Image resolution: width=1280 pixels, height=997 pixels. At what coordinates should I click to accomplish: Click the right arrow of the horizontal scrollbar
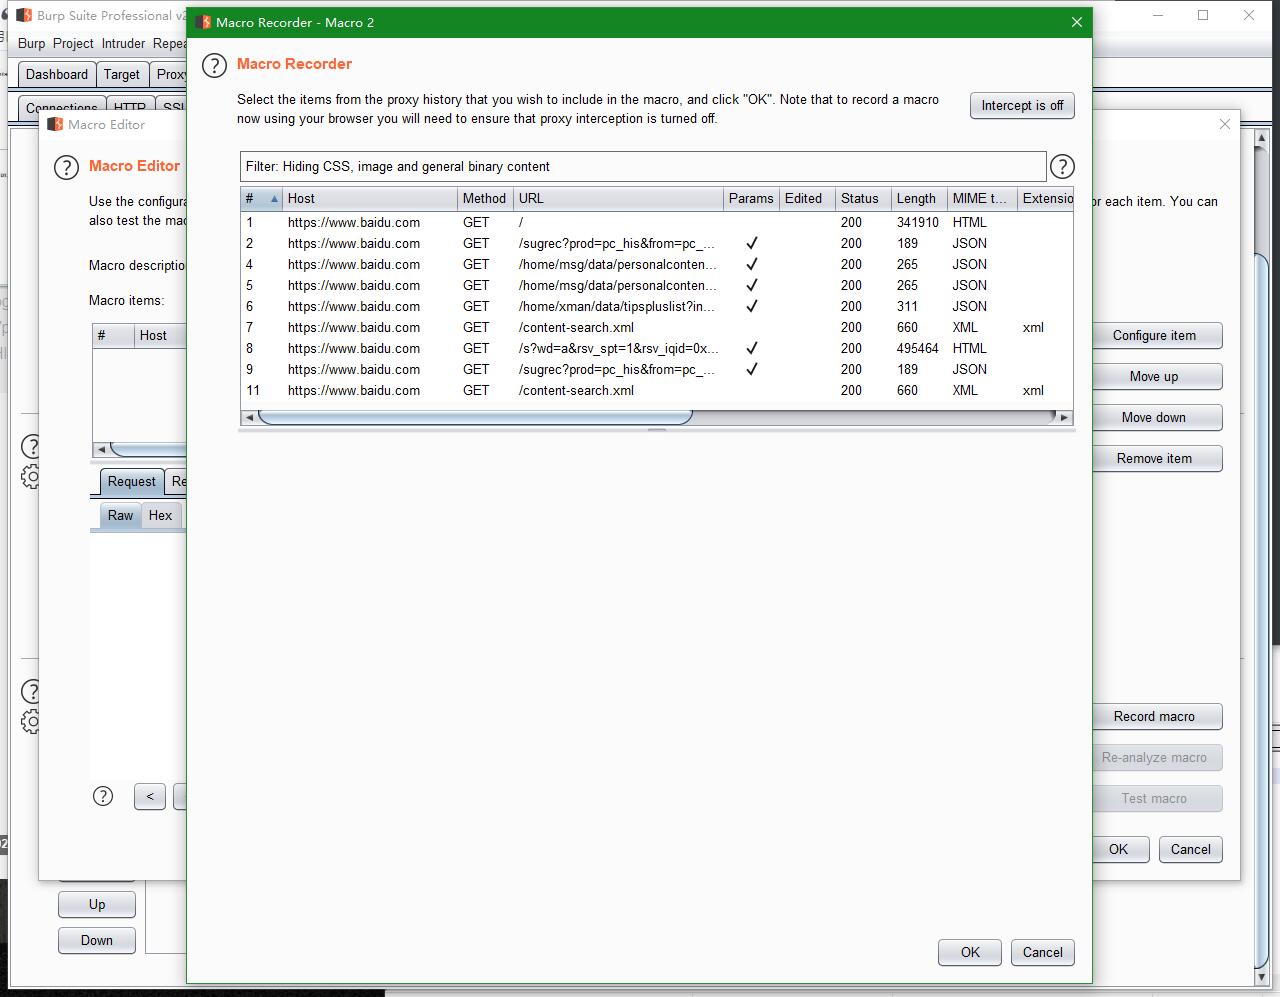[x=1066, y=417]
